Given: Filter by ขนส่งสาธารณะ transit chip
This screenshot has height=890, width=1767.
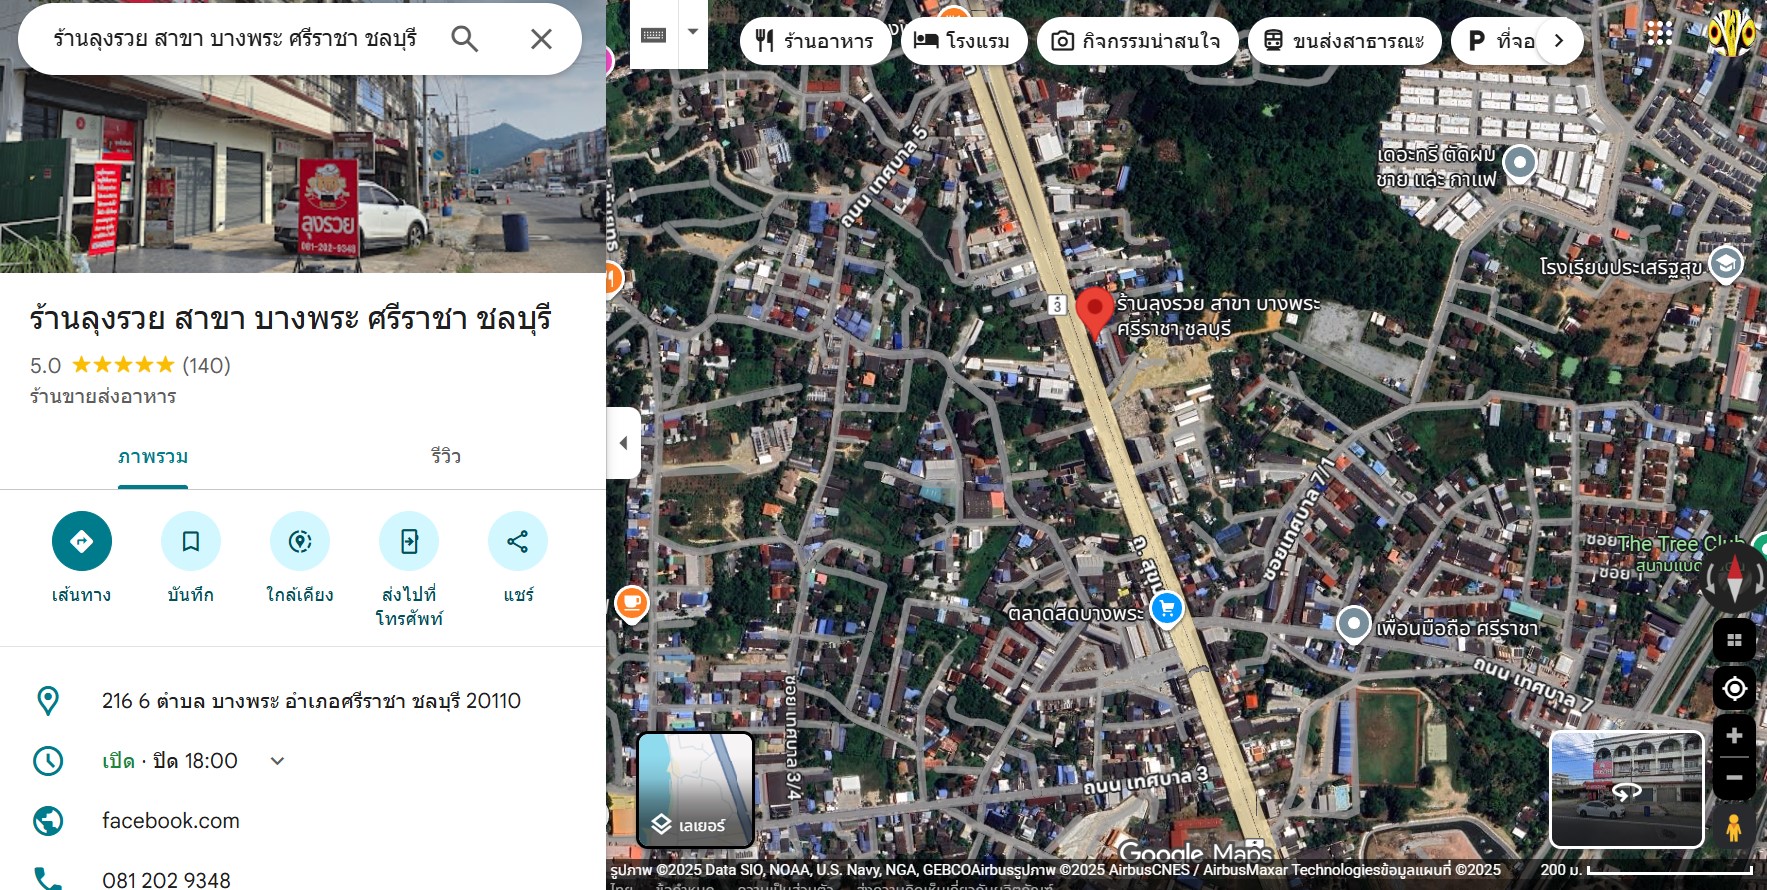Looking at the screenshot, I should [x=1344, y=41].
